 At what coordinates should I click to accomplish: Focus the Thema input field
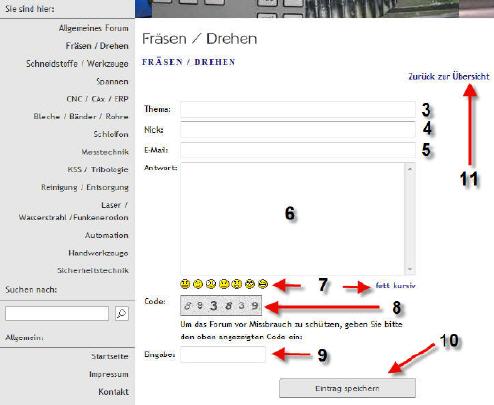click(298, 110)
